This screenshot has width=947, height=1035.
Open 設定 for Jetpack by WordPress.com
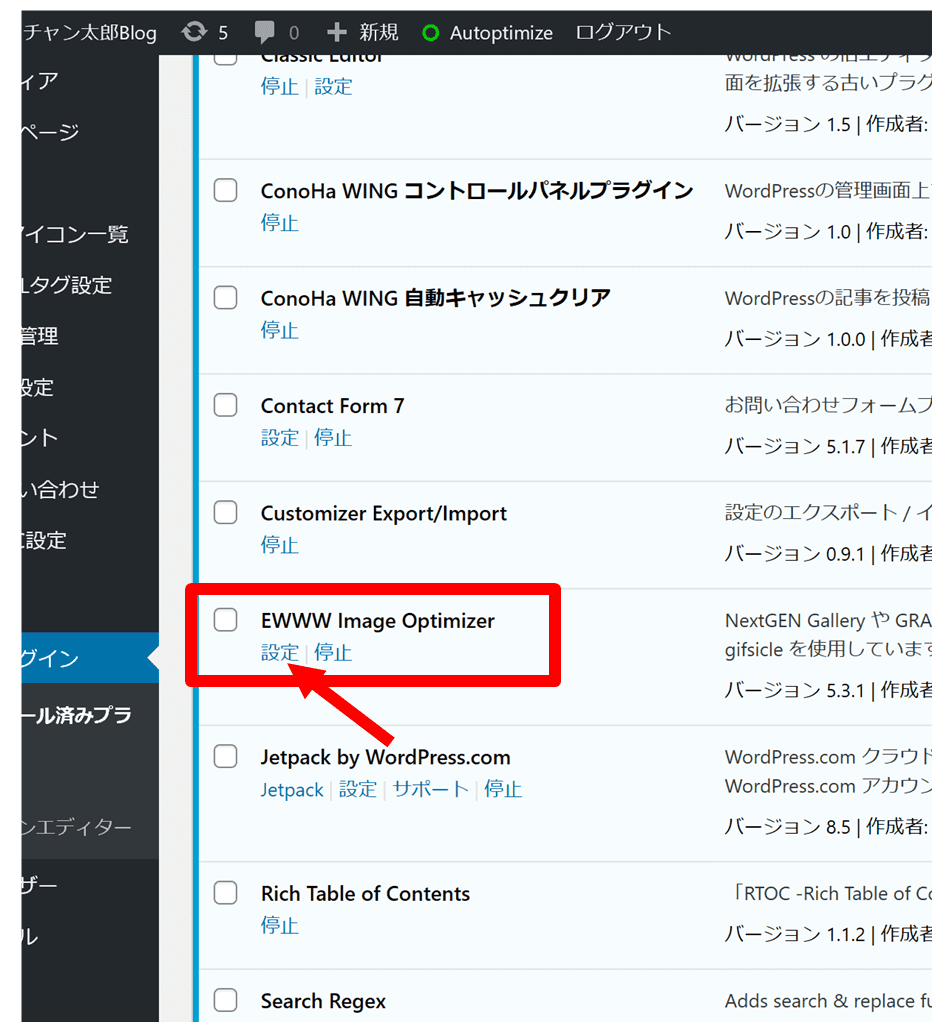coord(358,789)
